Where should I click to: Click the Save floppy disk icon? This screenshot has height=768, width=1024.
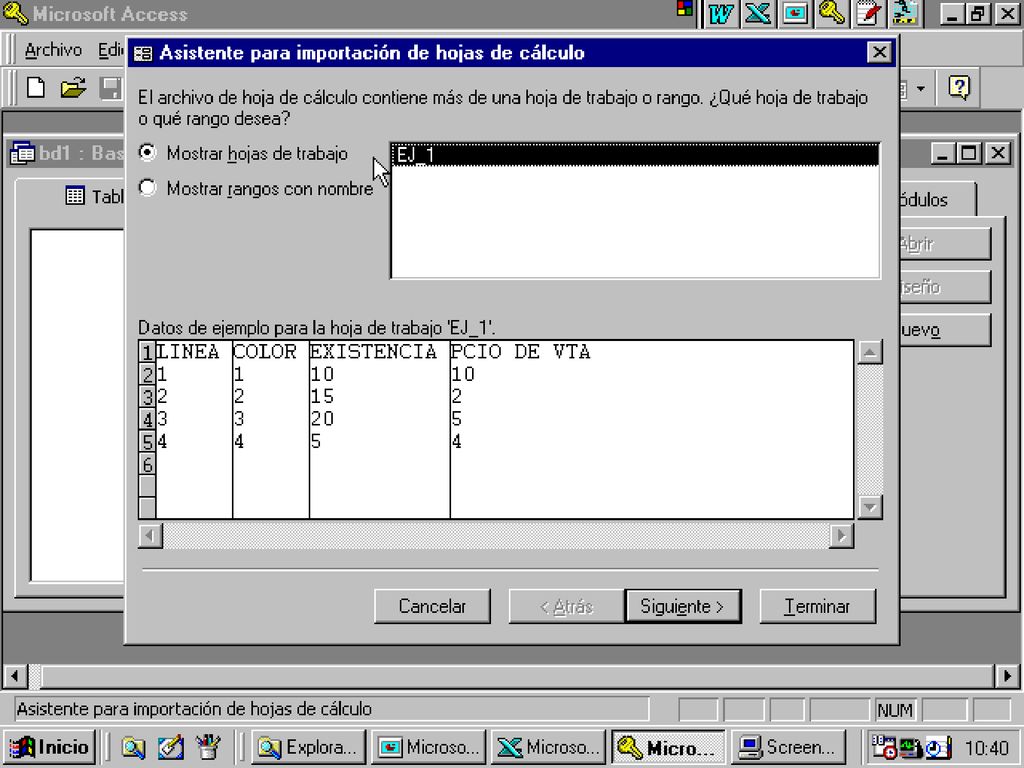(111, 88)
